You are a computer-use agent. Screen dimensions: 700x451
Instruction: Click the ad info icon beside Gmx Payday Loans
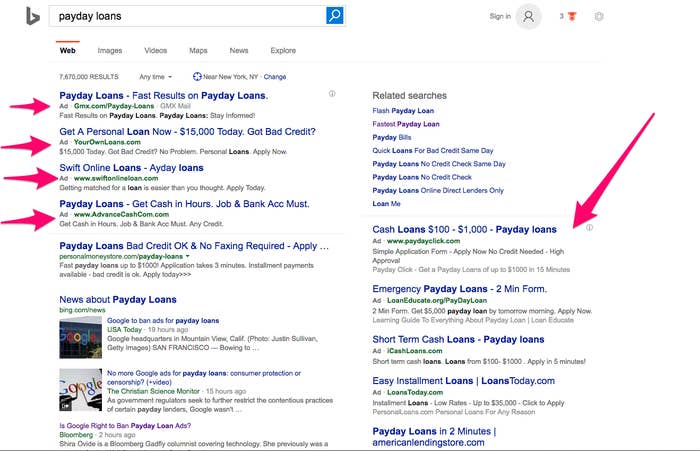[332, 94]
